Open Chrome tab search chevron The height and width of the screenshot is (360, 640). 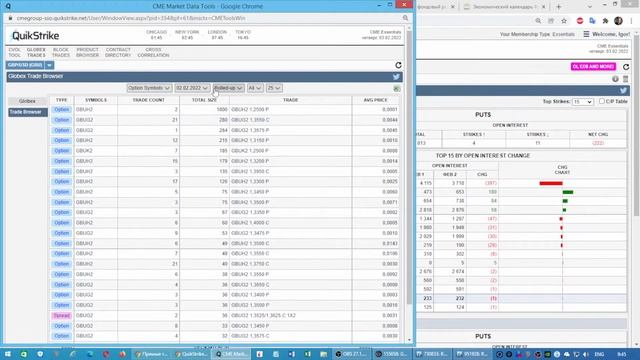coord(589,7)
